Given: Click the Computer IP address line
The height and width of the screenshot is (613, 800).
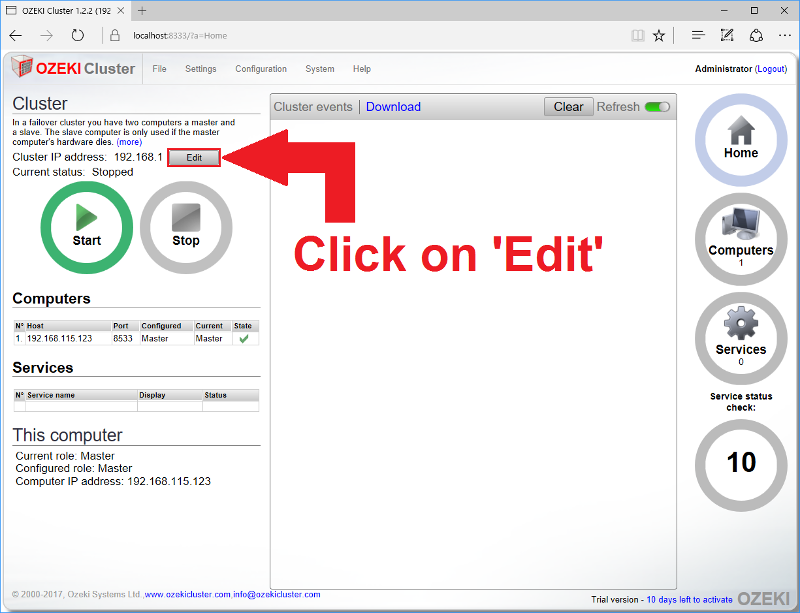Looking at the screenshot, I should coord(113,481).
